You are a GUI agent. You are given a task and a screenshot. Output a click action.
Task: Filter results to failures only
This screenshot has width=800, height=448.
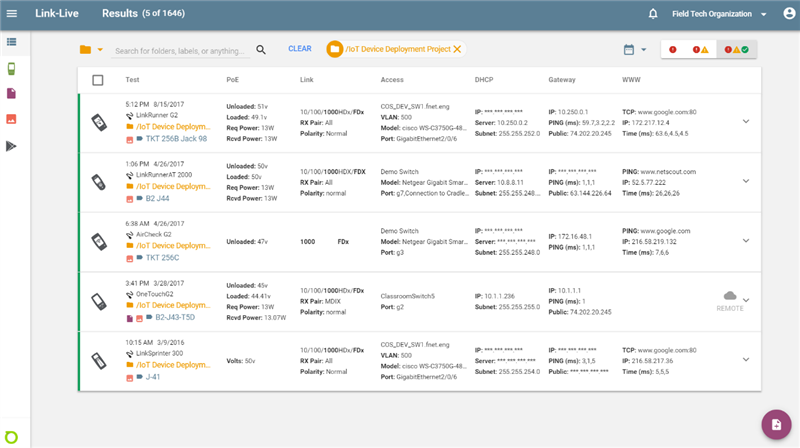673,49
